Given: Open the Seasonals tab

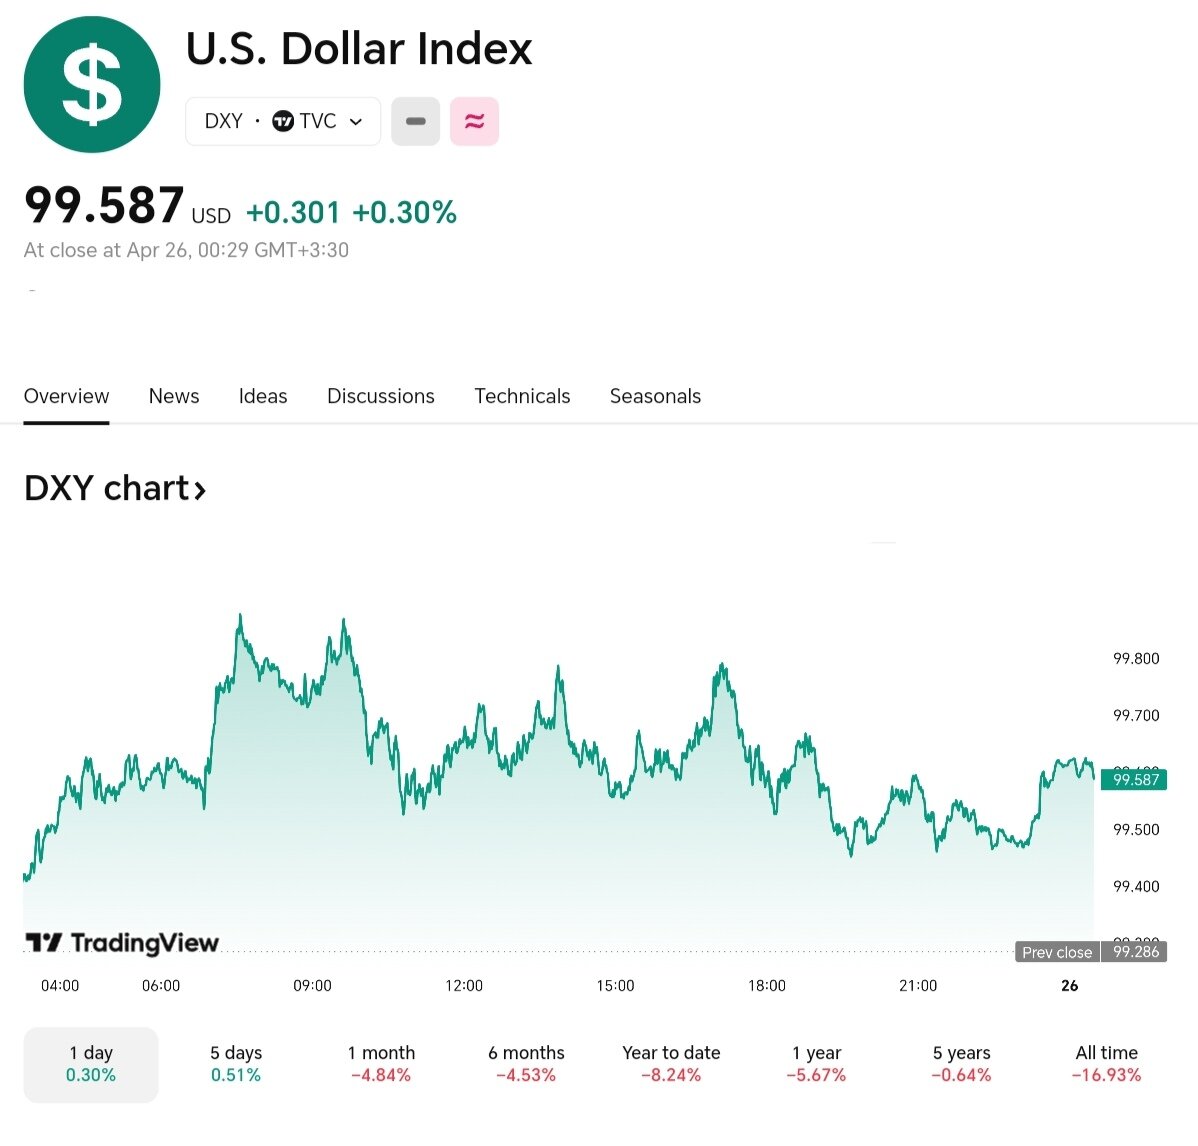Looking at the screenshot, I should [x=655, y=397].
